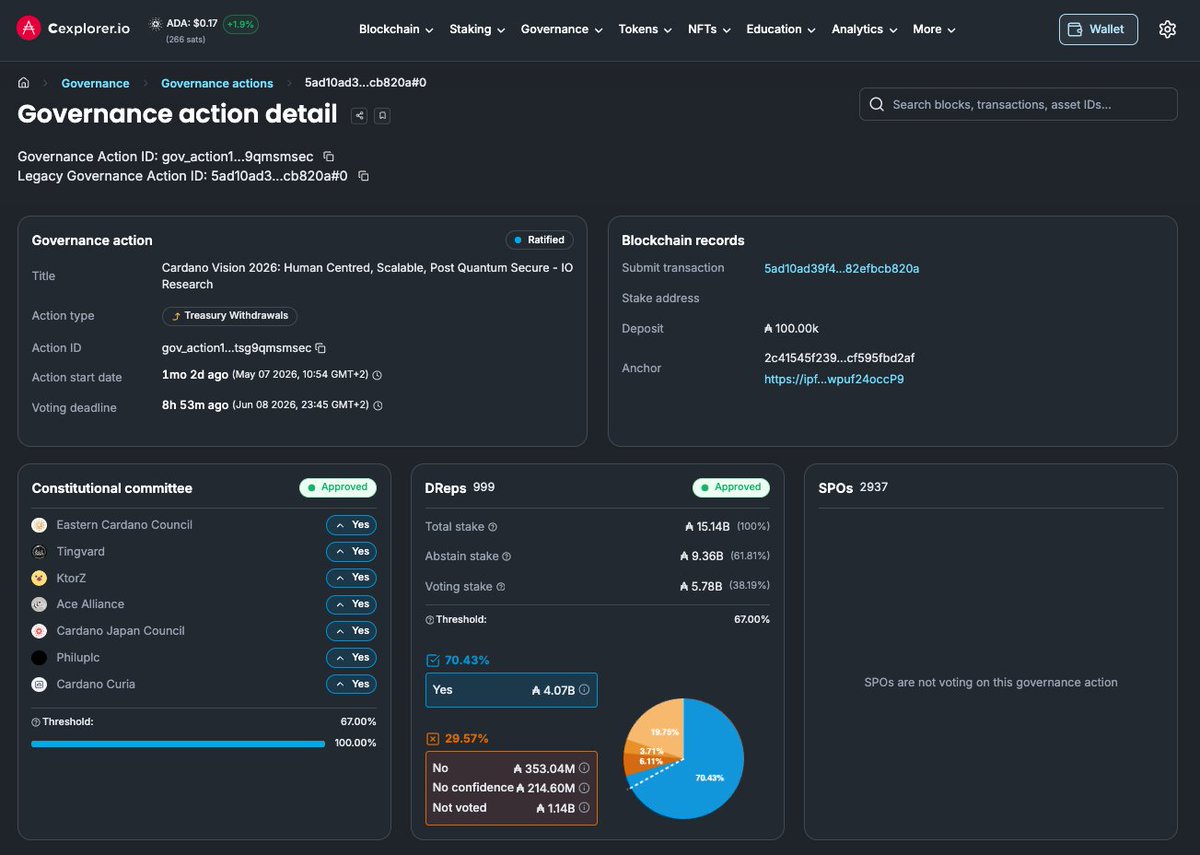The image size is (1200, 855).
Task: Open the Tokens menu
Action: [x=646, y=29]
